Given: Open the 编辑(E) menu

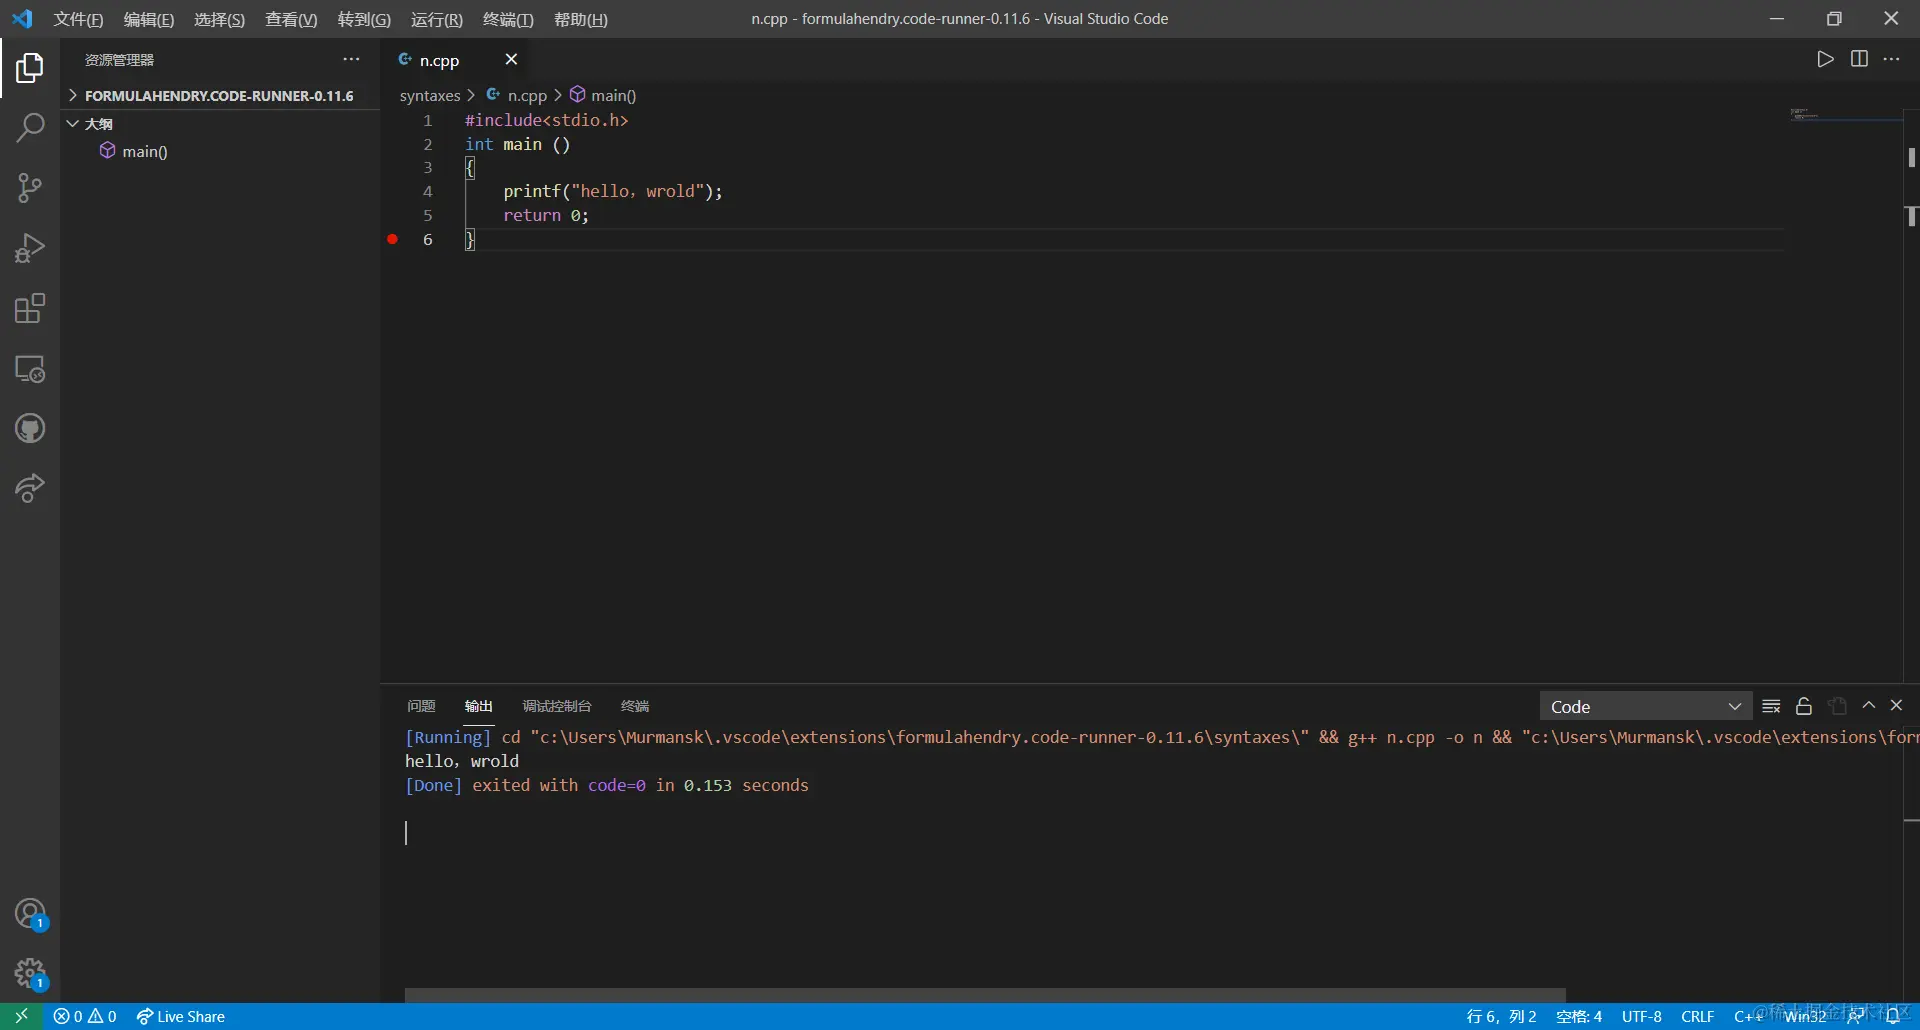Looking at the screenshot, I should [x=148, y=19].
